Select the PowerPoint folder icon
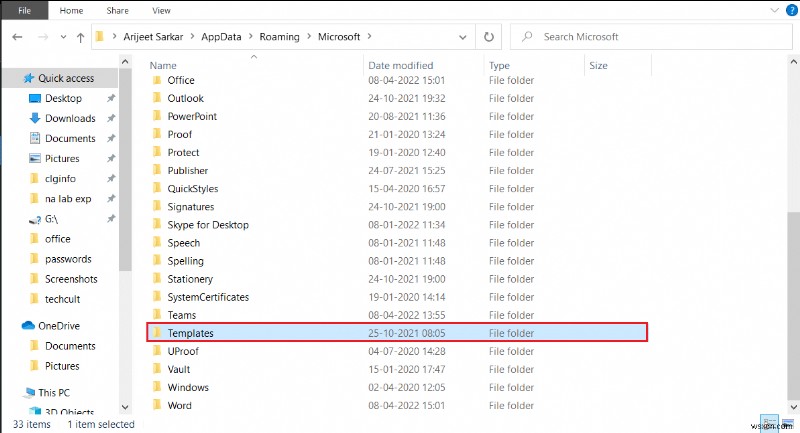This screenshot has width=800, height=433. click(157, 116)
